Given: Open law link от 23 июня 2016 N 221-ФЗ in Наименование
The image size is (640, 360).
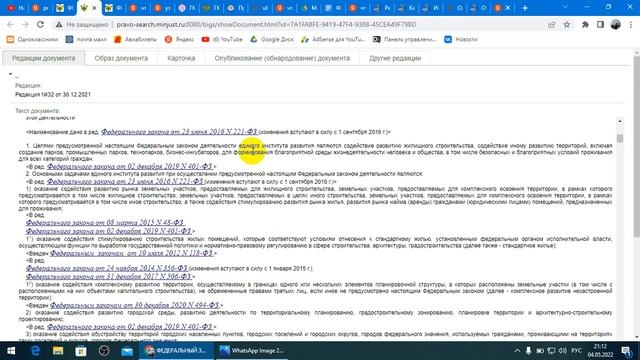Looking at the screenshot, I should click(x=179, y=132).
